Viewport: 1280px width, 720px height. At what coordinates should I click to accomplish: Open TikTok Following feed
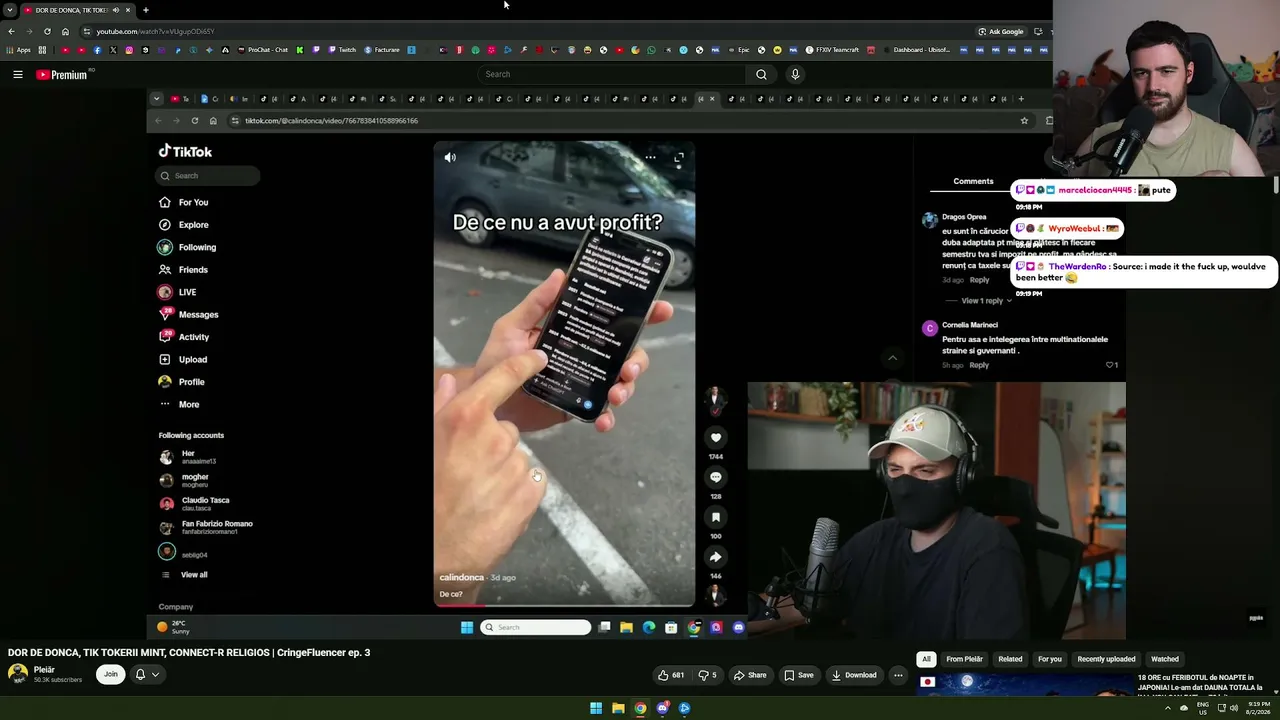point(187,247)
